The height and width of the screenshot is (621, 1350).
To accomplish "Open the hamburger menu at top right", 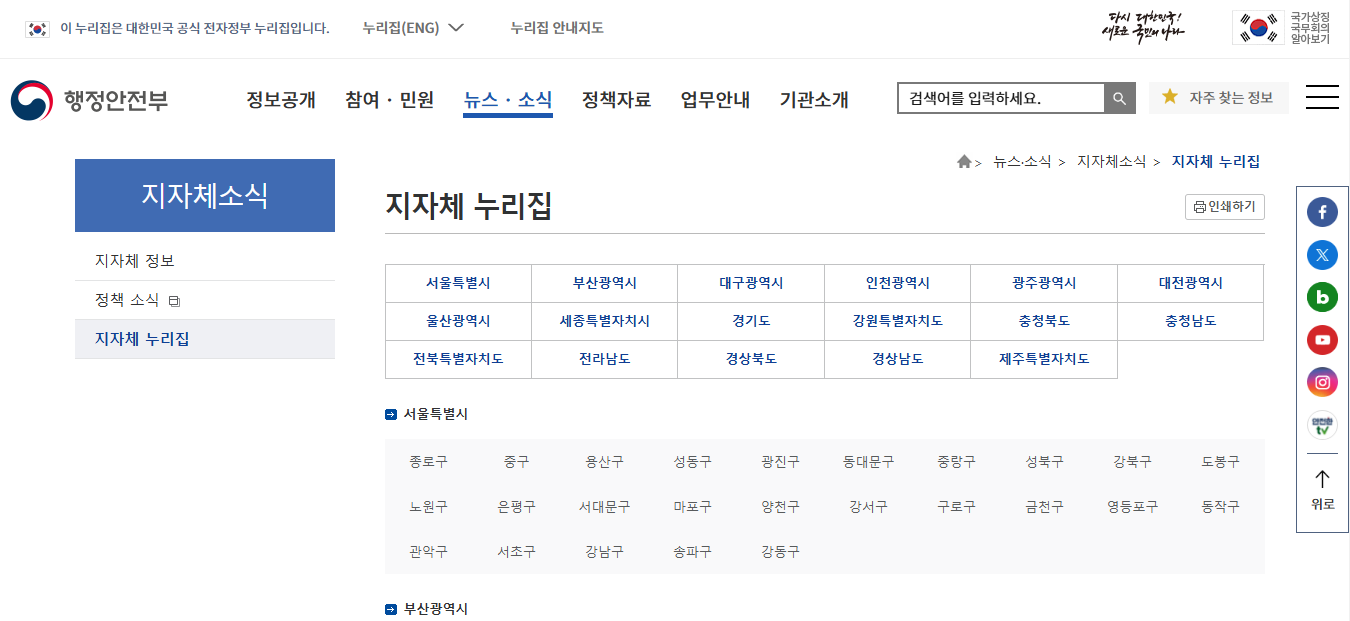I will (x=1322, y=96).
